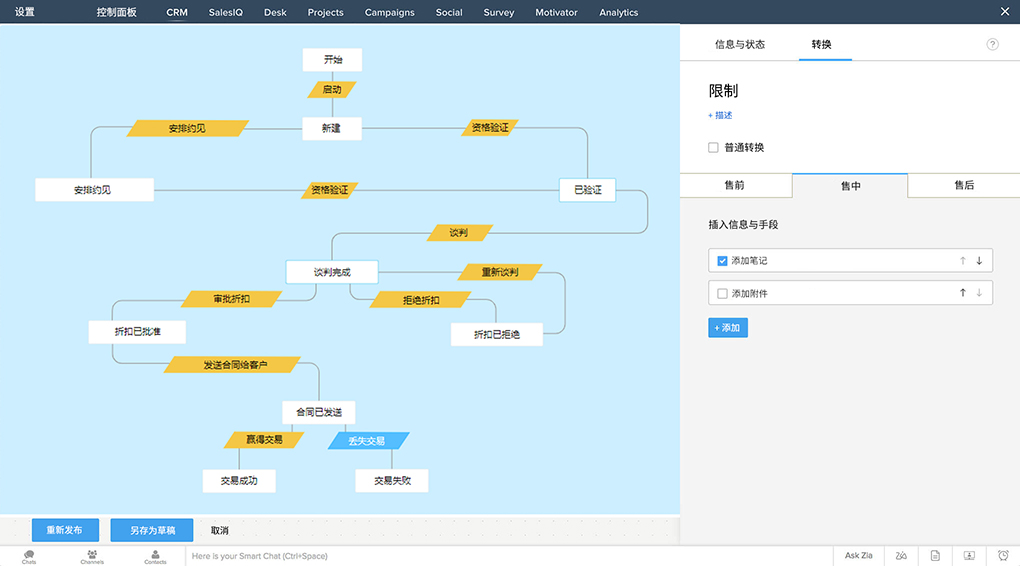Viewport: 1020px width, 566px height.
Task: Enable the 普通转换 checkbox
Action: click(713, 148)
